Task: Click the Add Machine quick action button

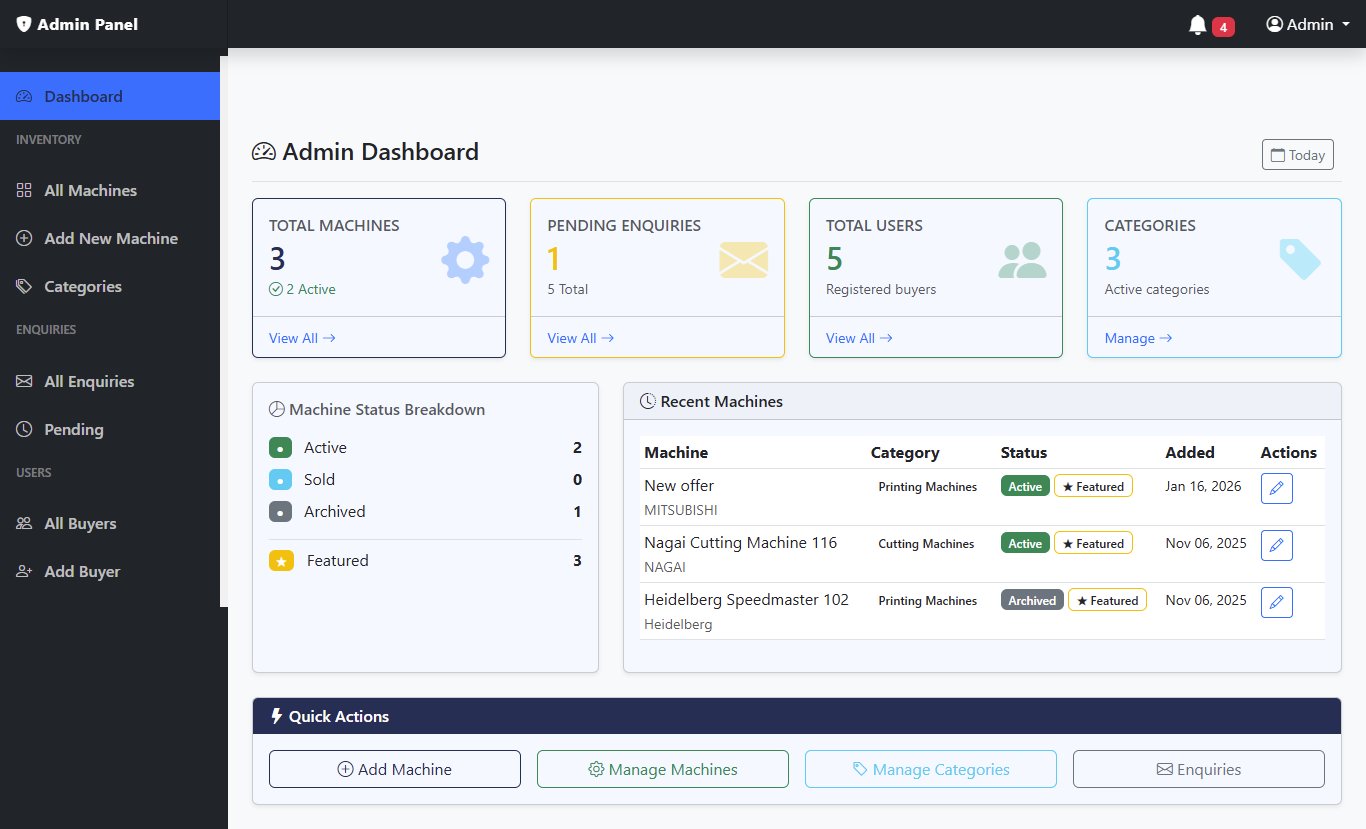Action: pos(394,768)
